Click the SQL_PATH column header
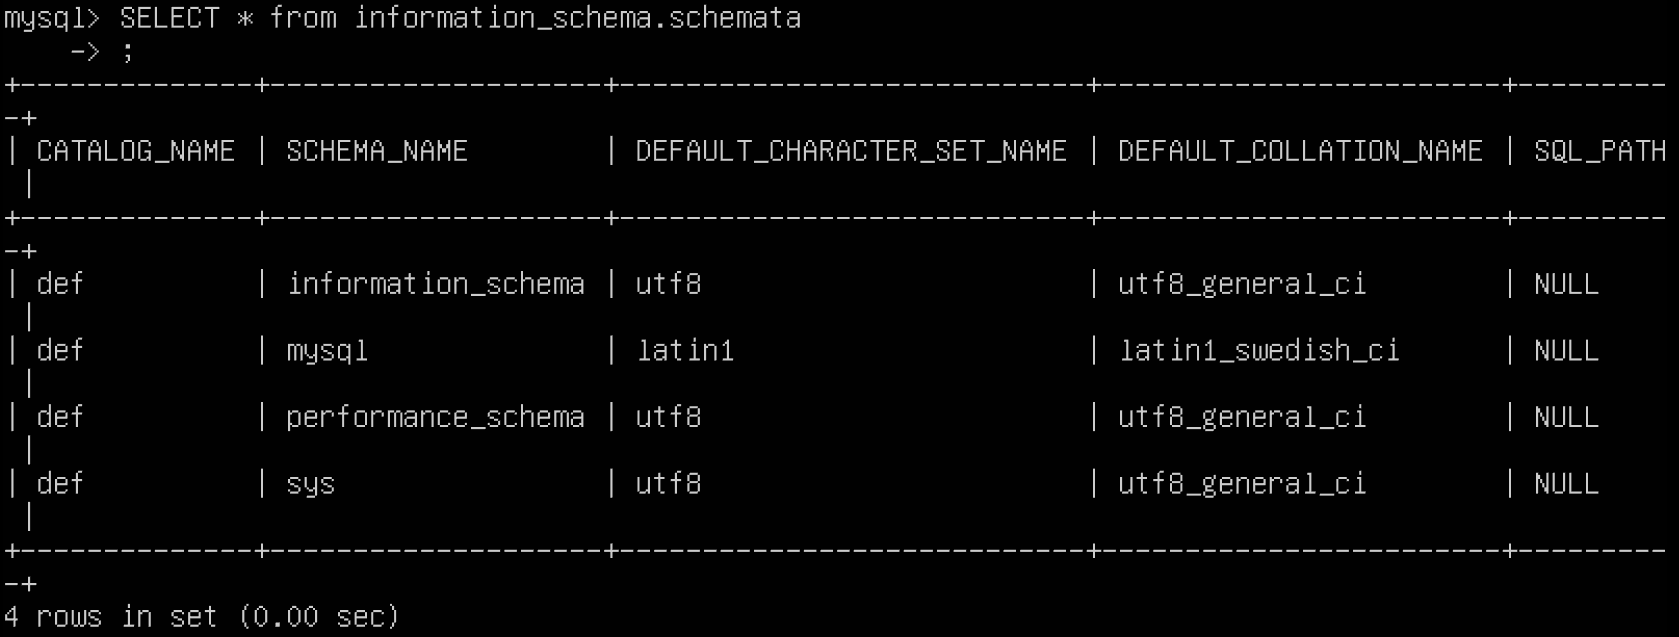1679x637 pixels. click(1600, 151)
